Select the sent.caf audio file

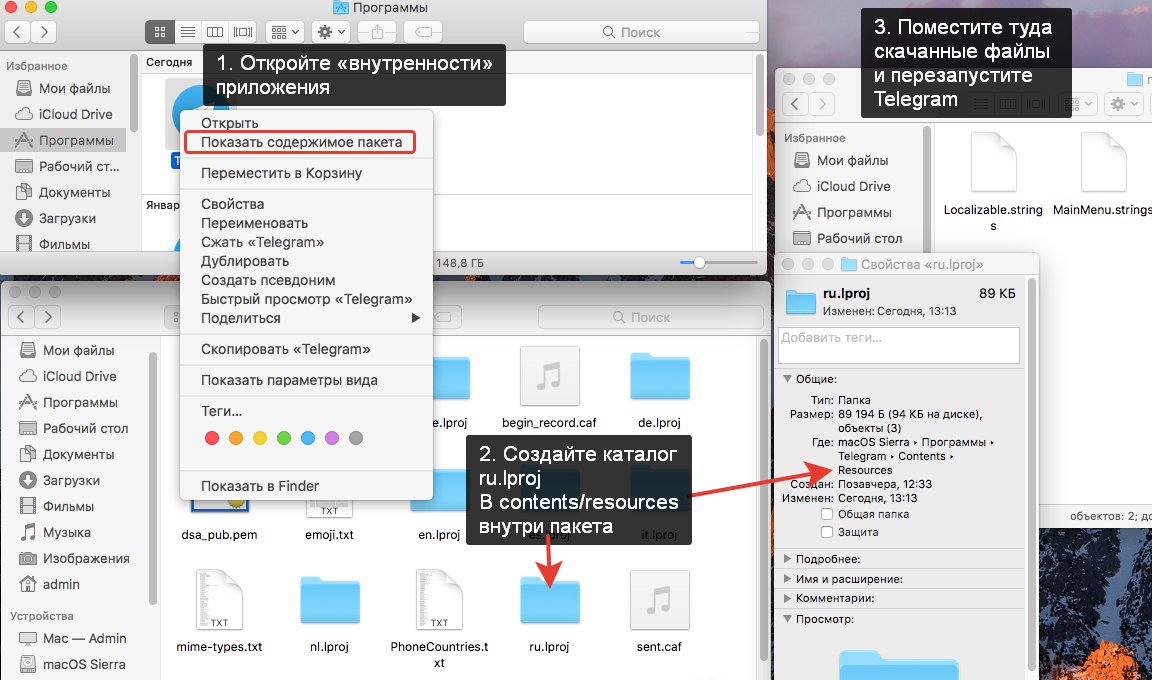(x=659, y=600)
